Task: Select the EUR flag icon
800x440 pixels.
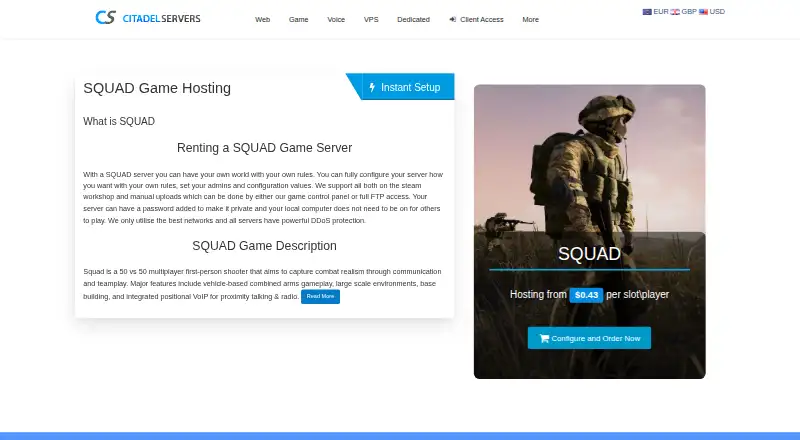Action: point(647,12)
